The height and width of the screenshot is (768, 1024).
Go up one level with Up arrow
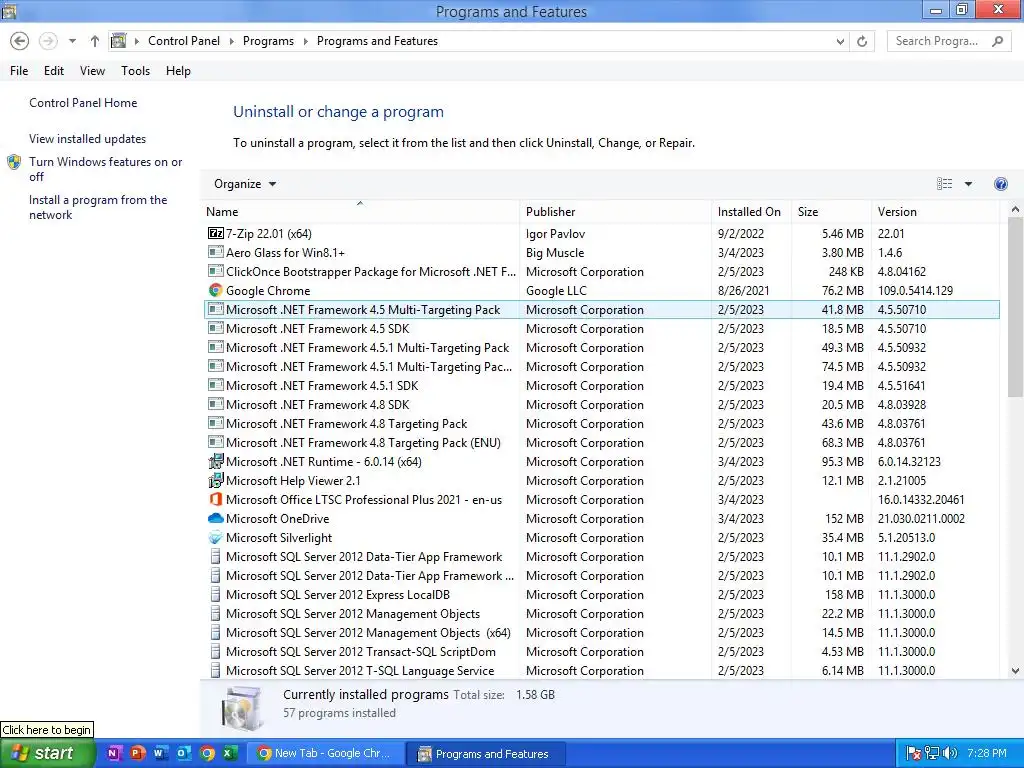click(x=95, y=41)
